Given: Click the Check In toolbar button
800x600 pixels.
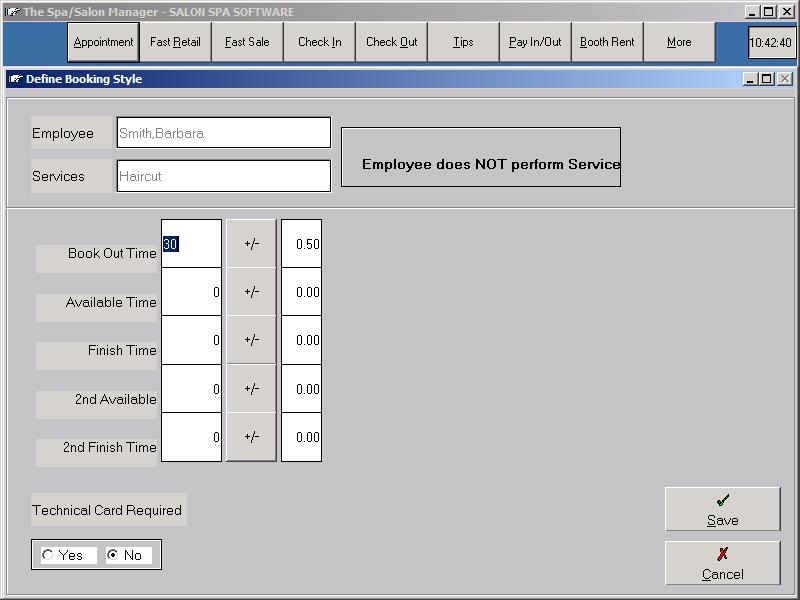Looking at the screenshot, I should 319,43.
